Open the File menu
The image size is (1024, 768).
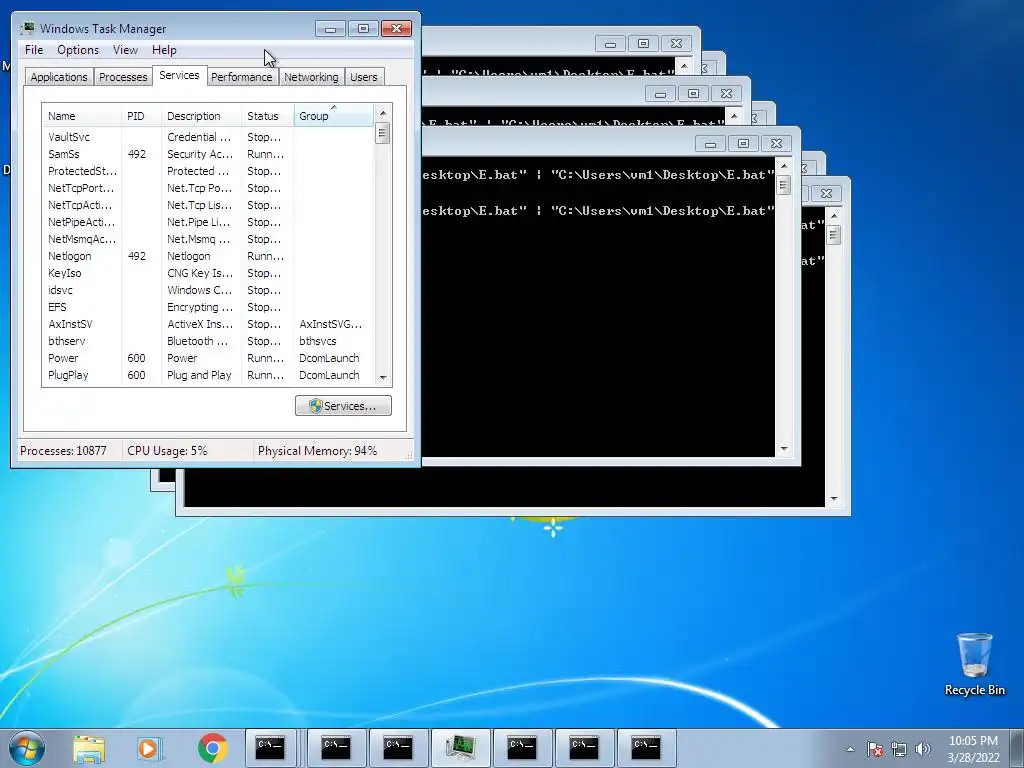34,50
